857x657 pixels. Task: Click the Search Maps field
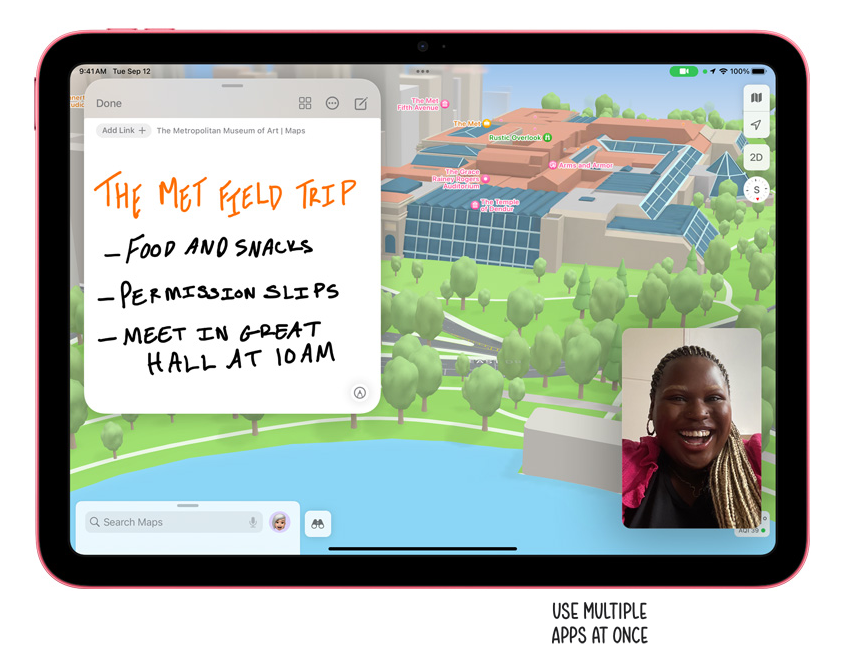(x=174, y=522)
